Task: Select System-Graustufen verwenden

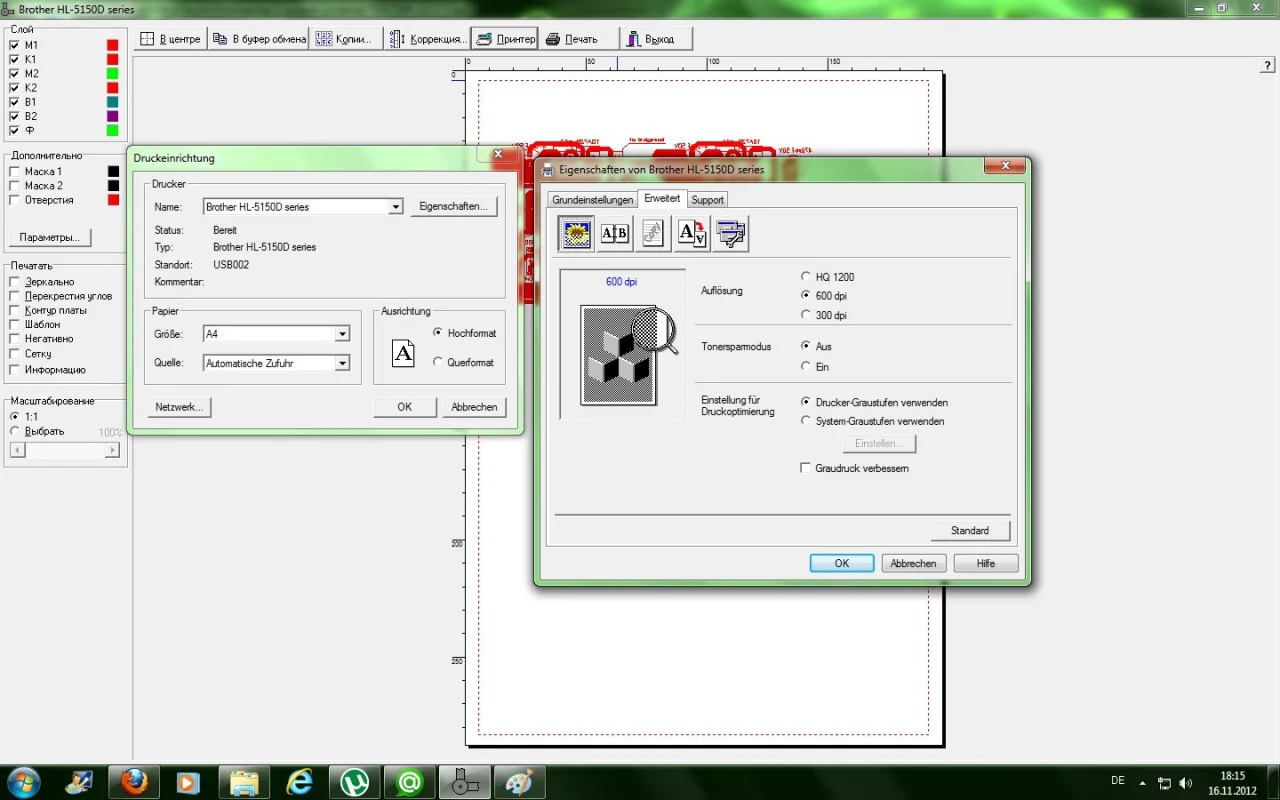Action: tap(806, 421)
